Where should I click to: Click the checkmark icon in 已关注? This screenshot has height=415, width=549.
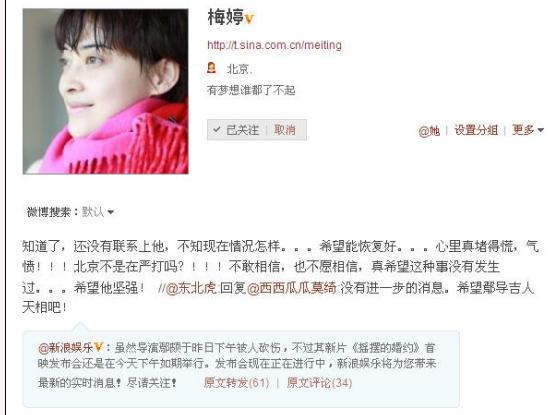217,130
